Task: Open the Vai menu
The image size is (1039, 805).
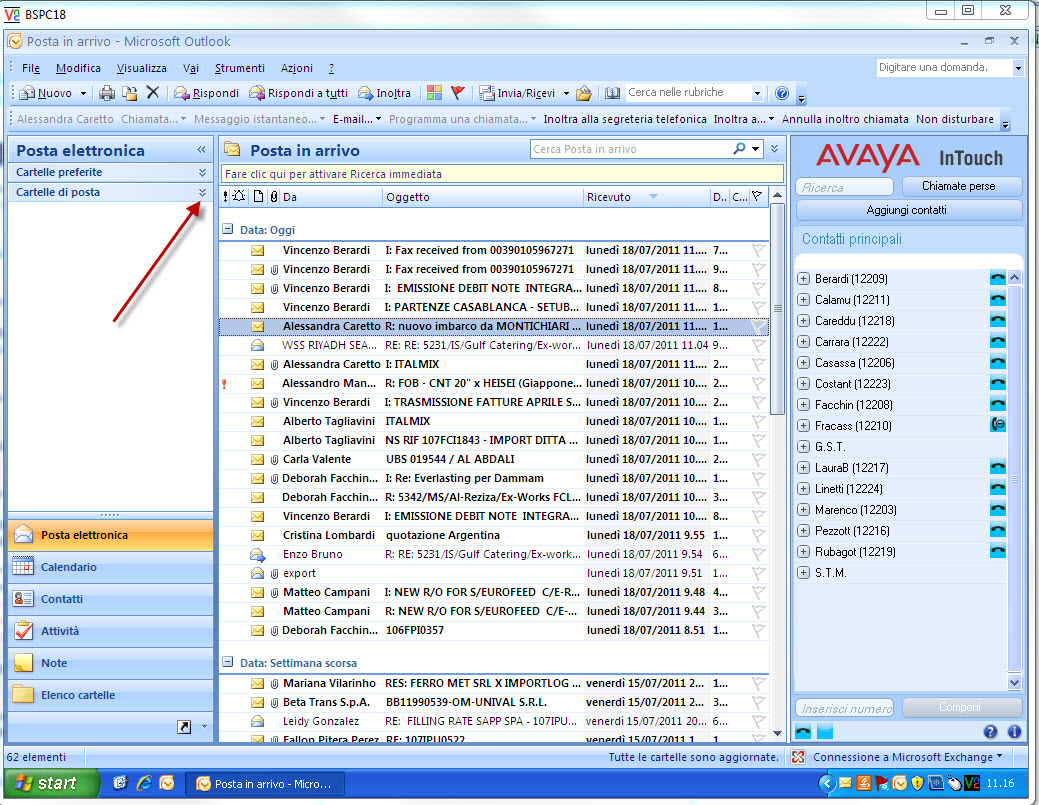Action: pyautogui.click(x=191, y=68)
